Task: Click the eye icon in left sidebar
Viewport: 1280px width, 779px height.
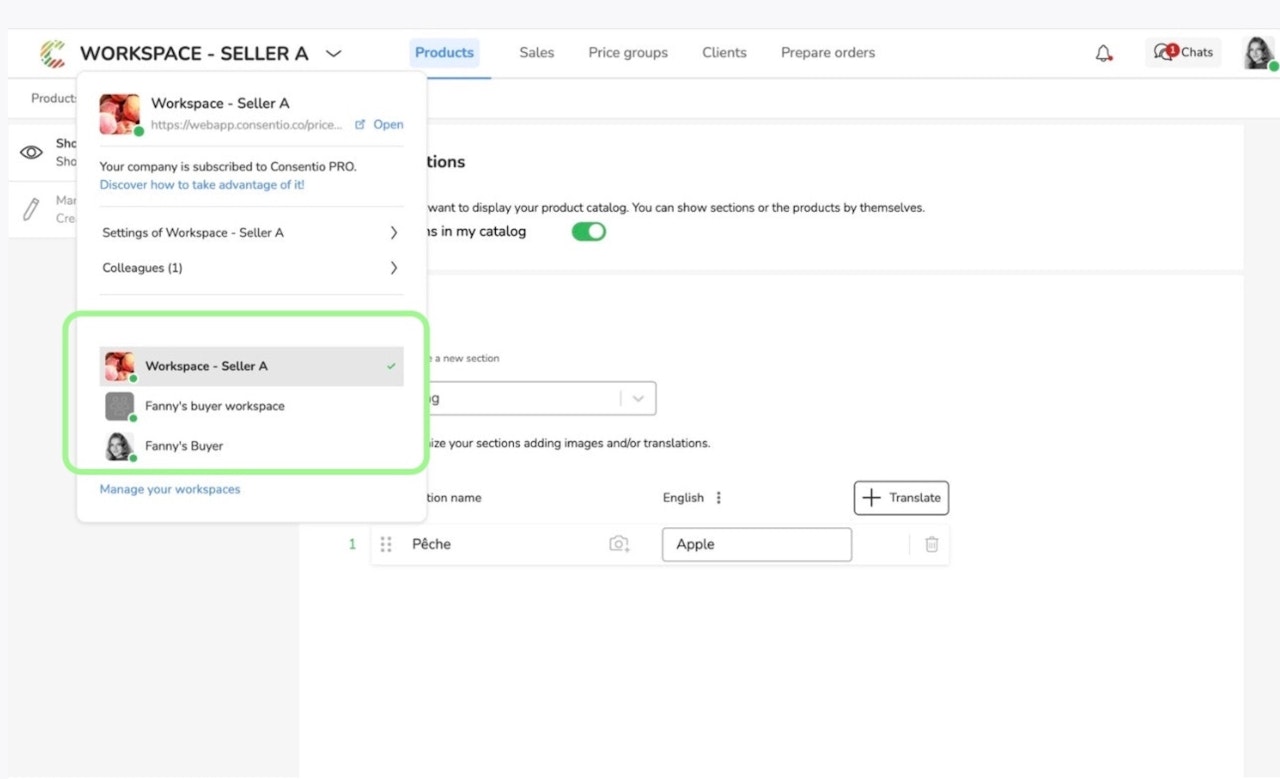Action: (32, 152)
